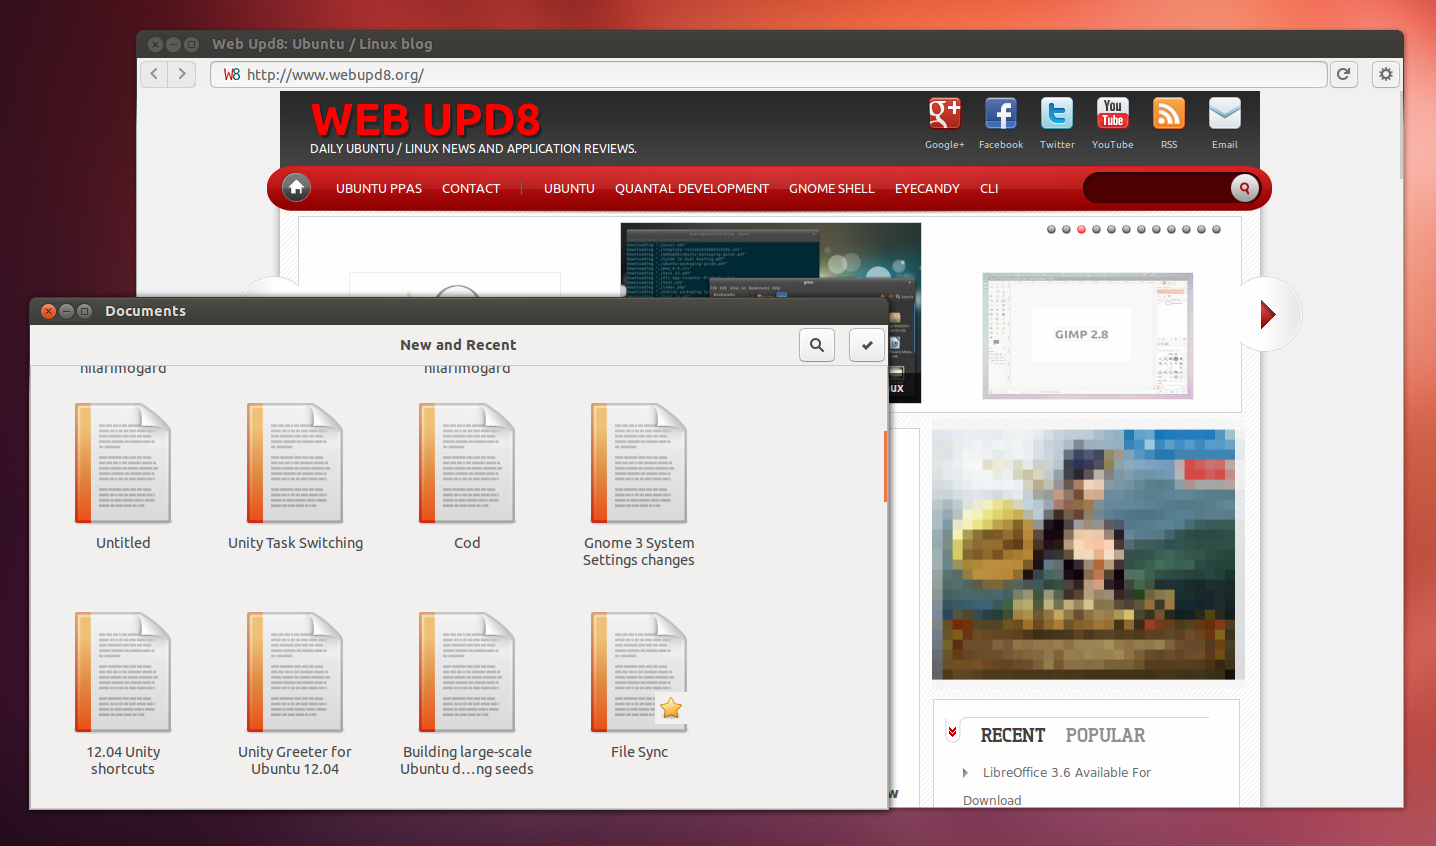This screenshot has height=846, width=1436.
Task: Select the last slideshow pagination dot
Action: [1216, 229]
